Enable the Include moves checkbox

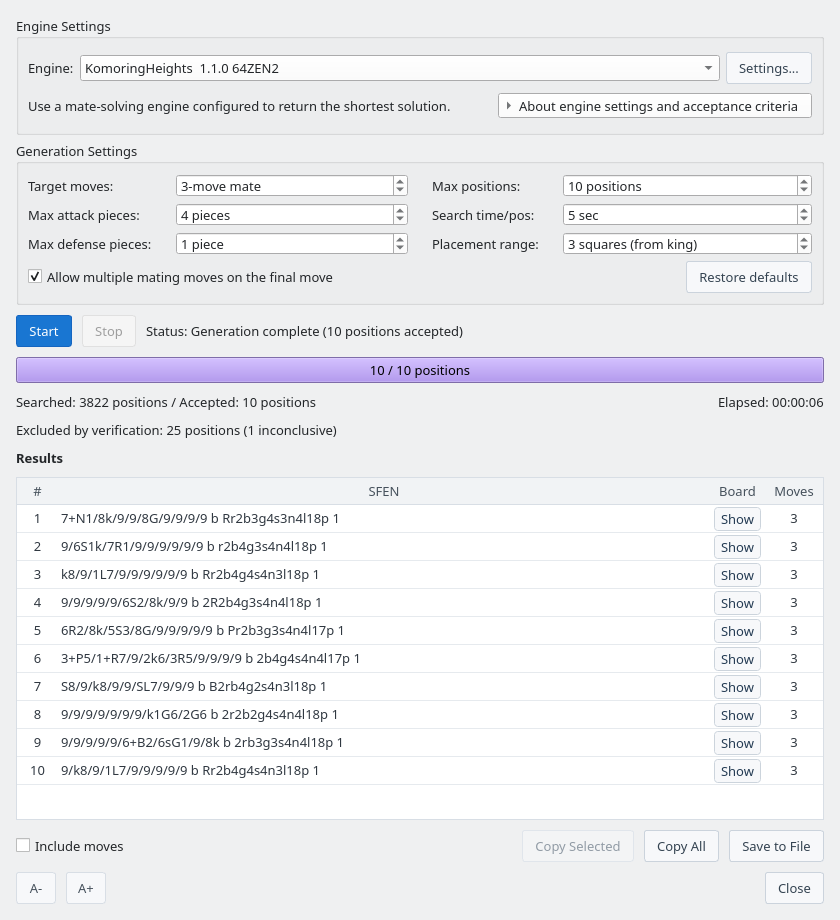click(23, 845)
